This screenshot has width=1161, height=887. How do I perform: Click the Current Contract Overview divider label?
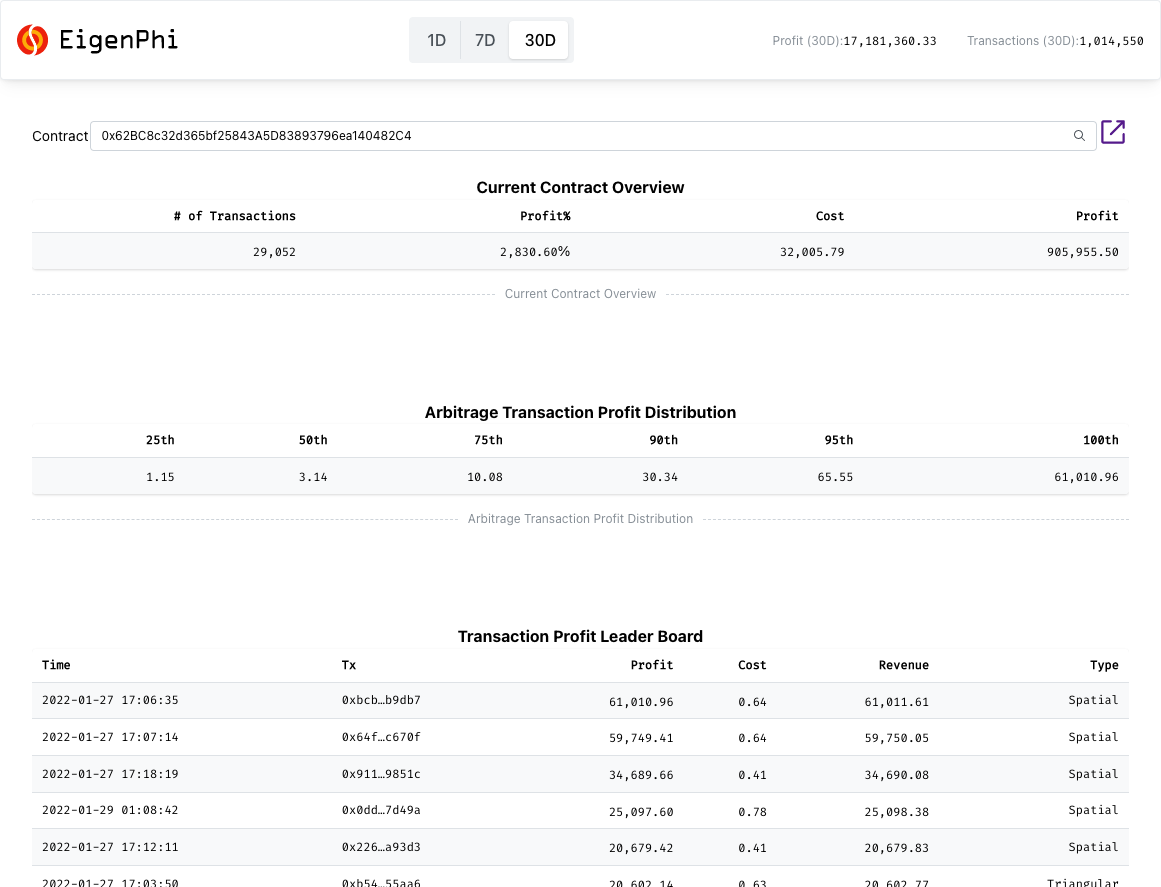tap(580, 293)
